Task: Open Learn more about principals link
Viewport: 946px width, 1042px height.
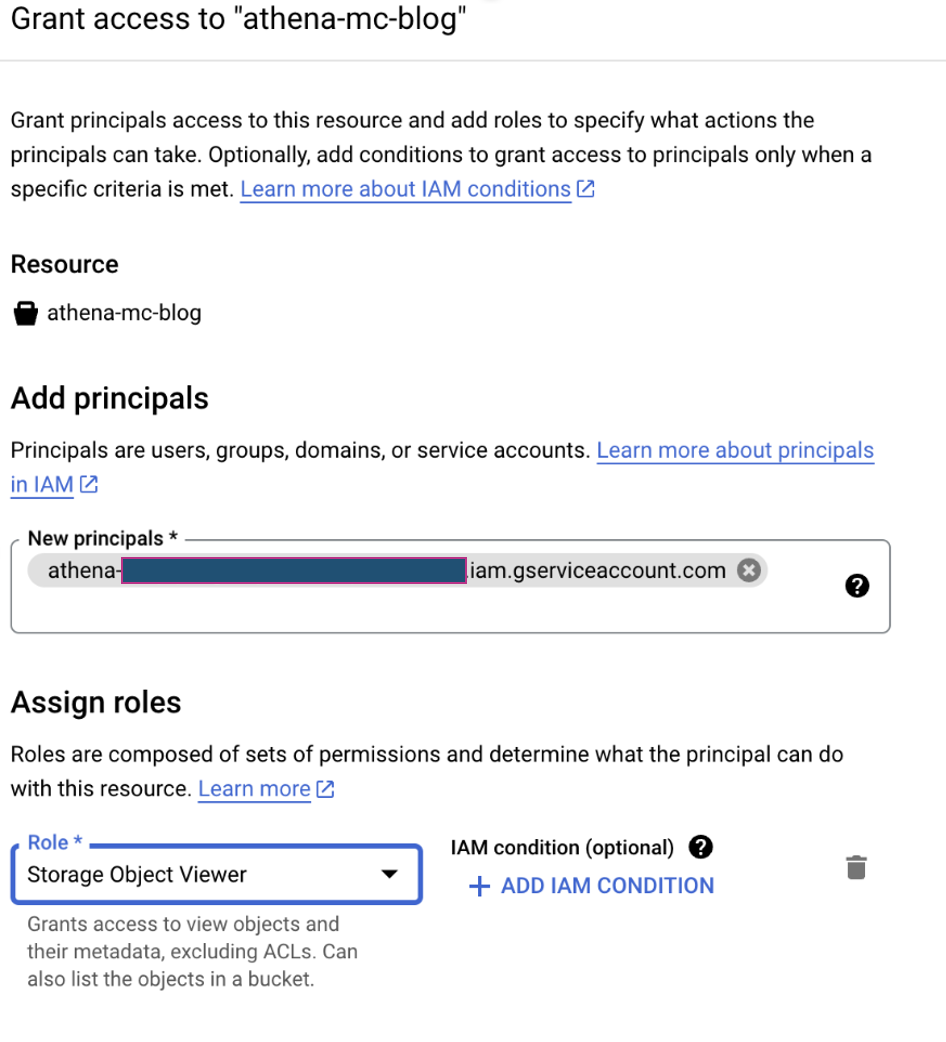Action: click(735, 450)
